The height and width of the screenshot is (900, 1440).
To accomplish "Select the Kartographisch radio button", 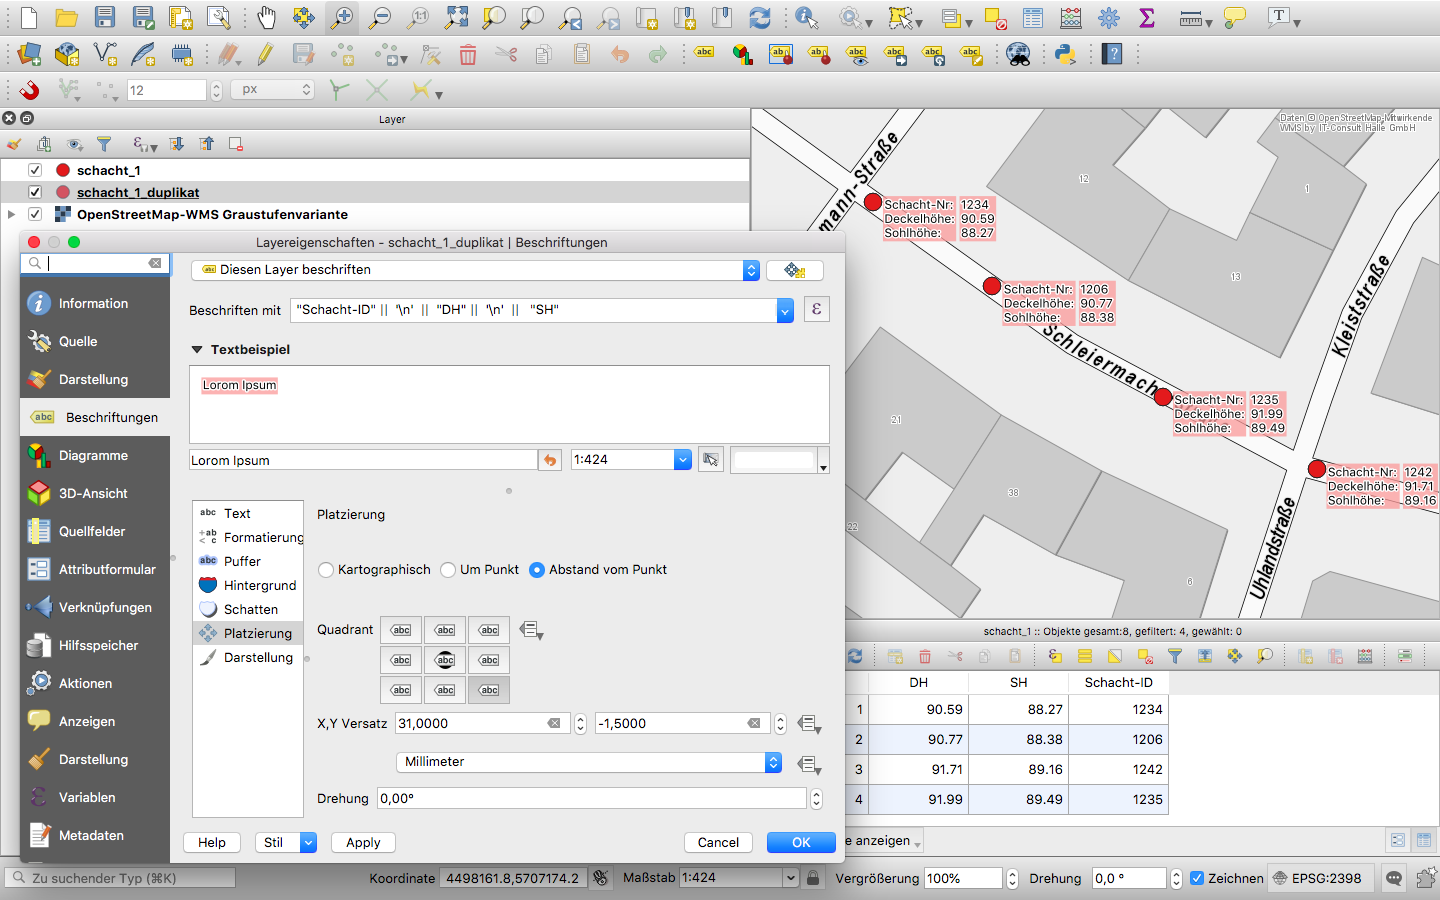I will 326,570.
